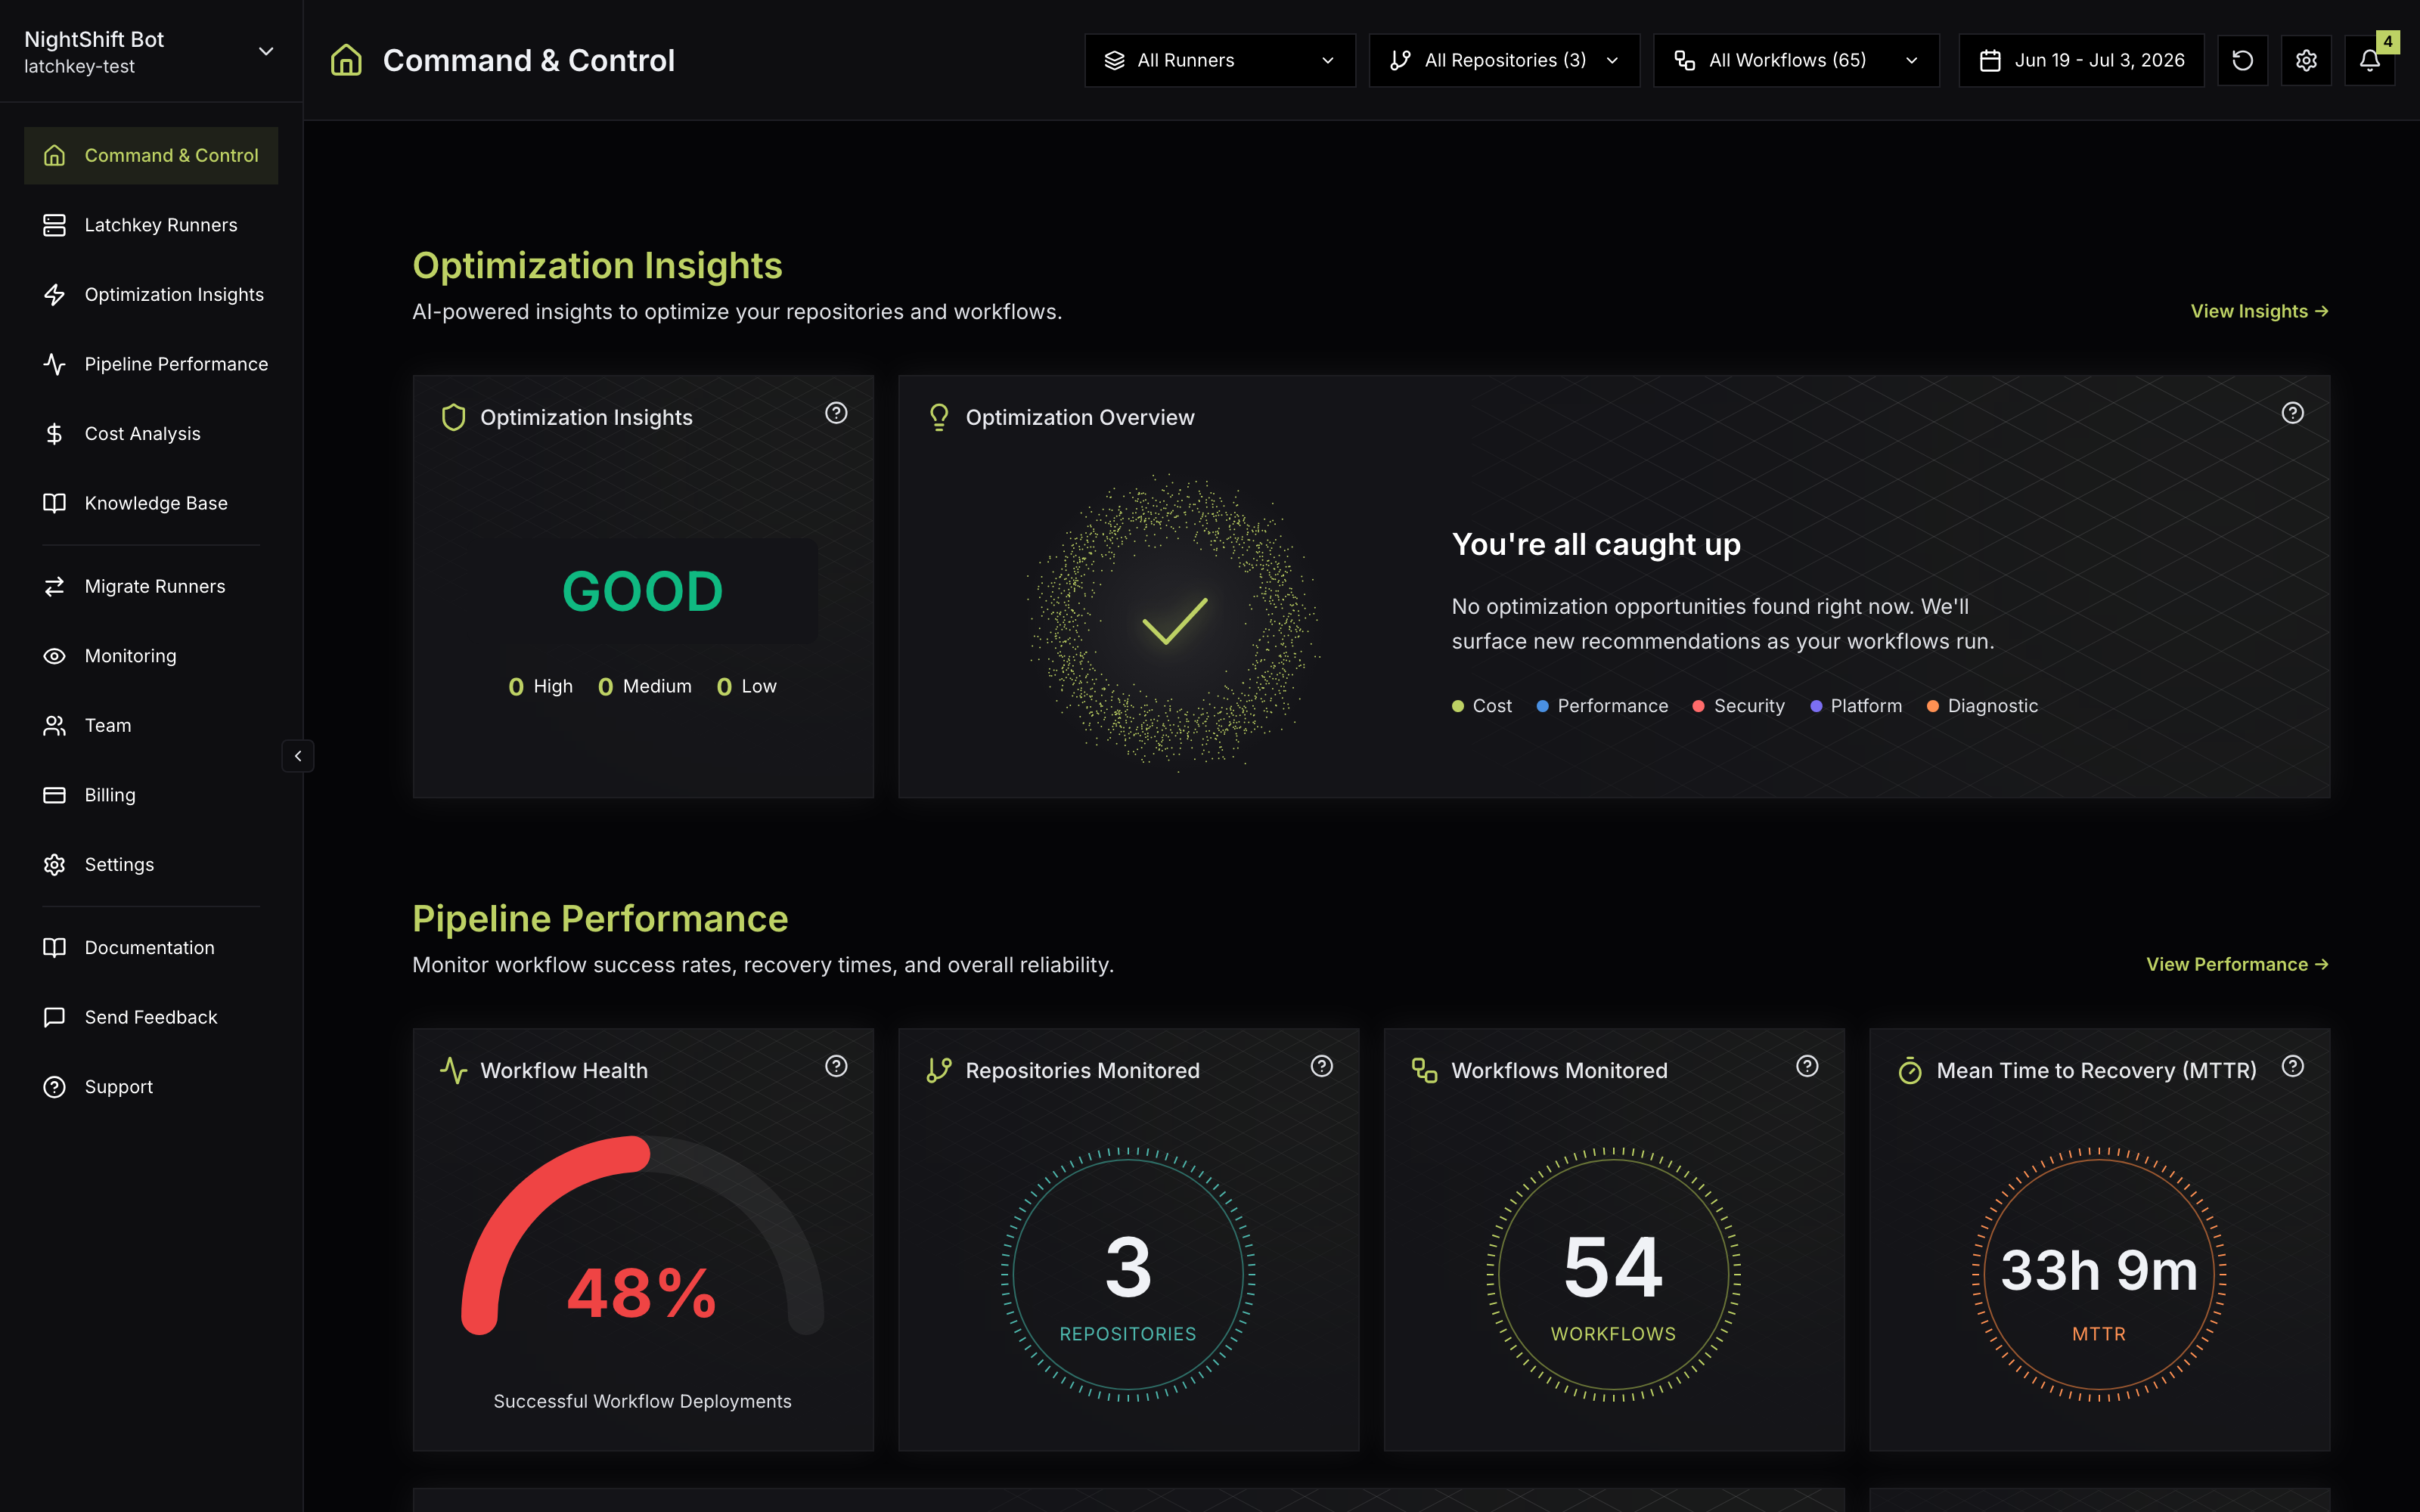Open the All Repositories (3) filter
Viewport: 2420px width, 1512px height.
(1504, 60)
